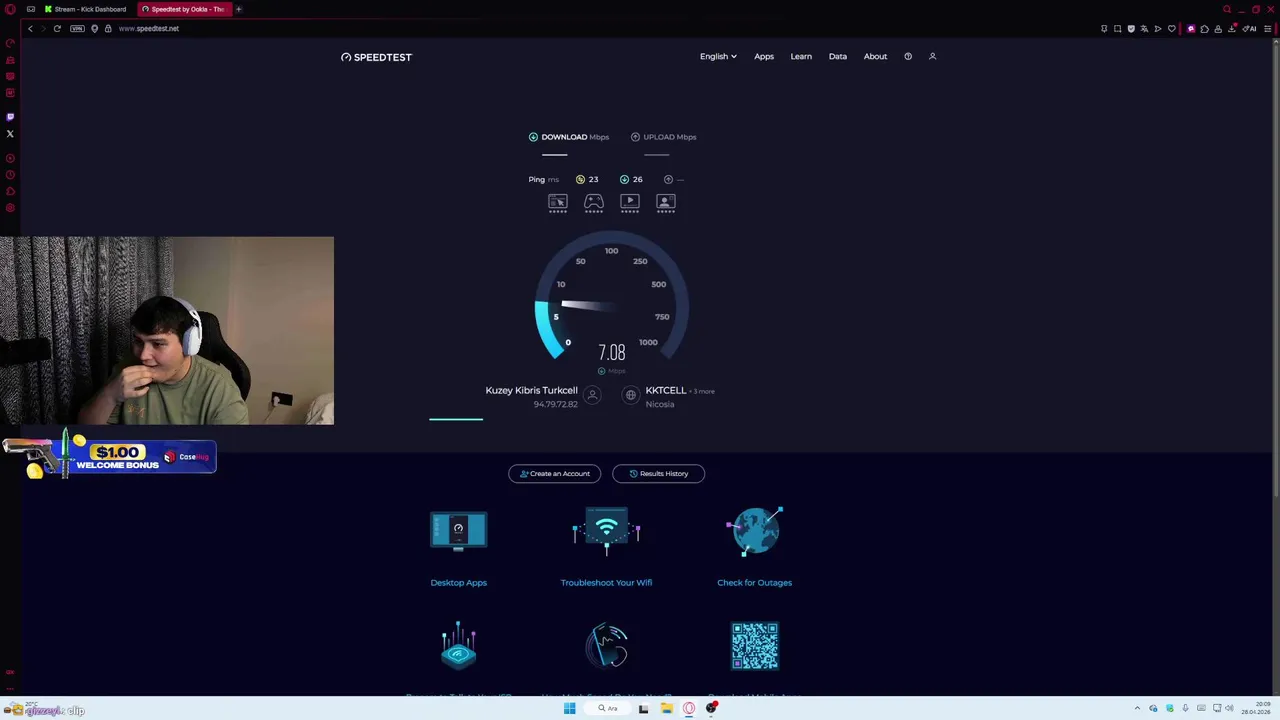Click the heart bookmark toolbar icon

(x=1171, y=28)
